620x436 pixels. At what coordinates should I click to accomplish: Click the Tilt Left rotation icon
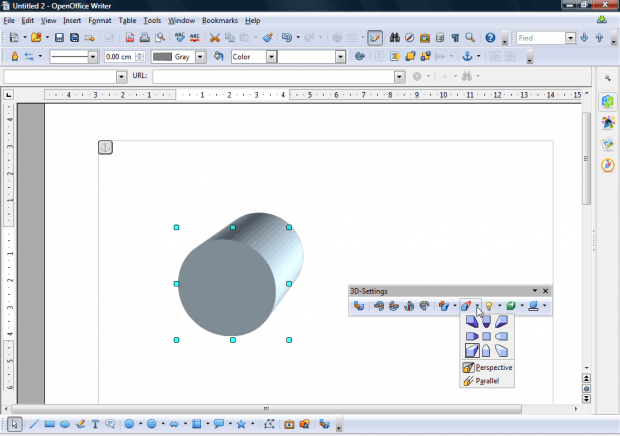411,306
